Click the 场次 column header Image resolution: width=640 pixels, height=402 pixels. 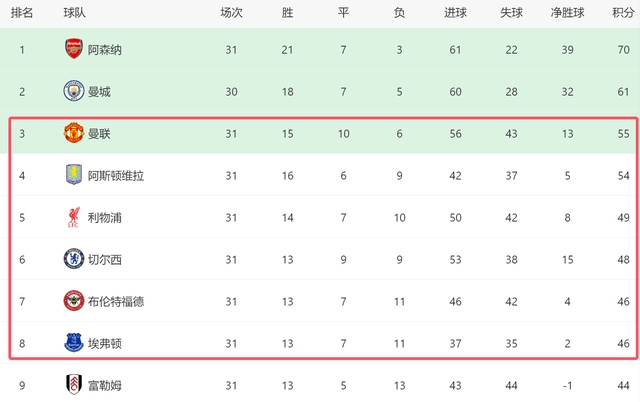coord(231,13)
